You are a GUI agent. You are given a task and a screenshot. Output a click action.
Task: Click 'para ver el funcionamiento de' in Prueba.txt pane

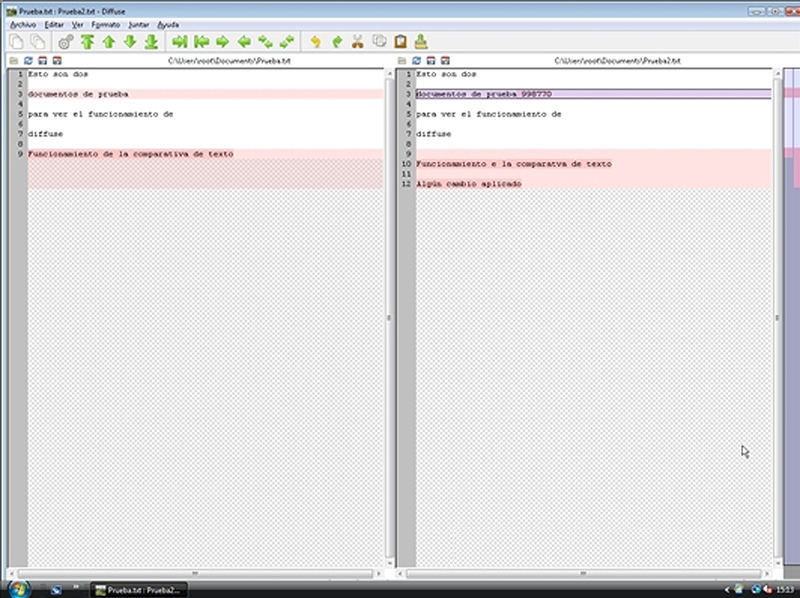coord(101,114)
